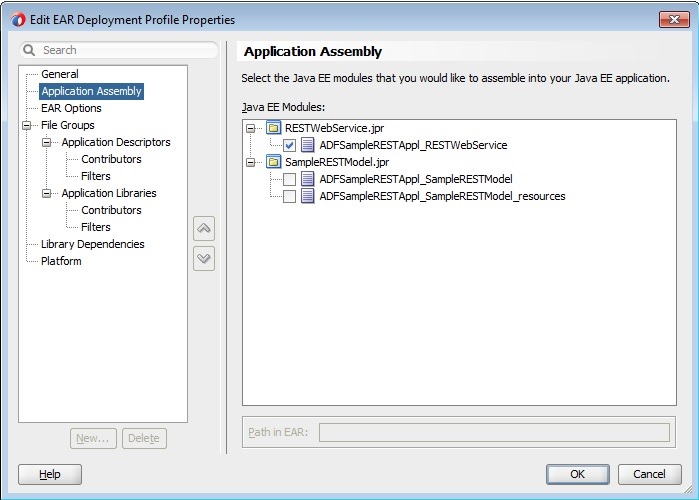
Task: Open the Library Dependencies category
Action: coord(92,244)
